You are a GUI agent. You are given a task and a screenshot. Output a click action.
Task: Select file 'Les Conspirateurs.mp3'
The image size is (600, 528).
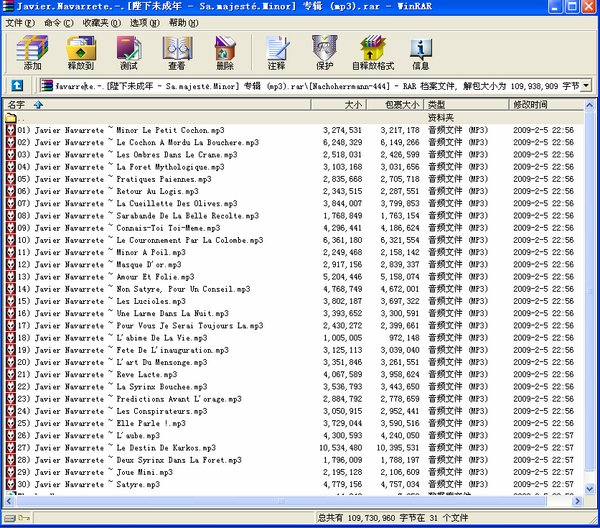tap(112, 412)
